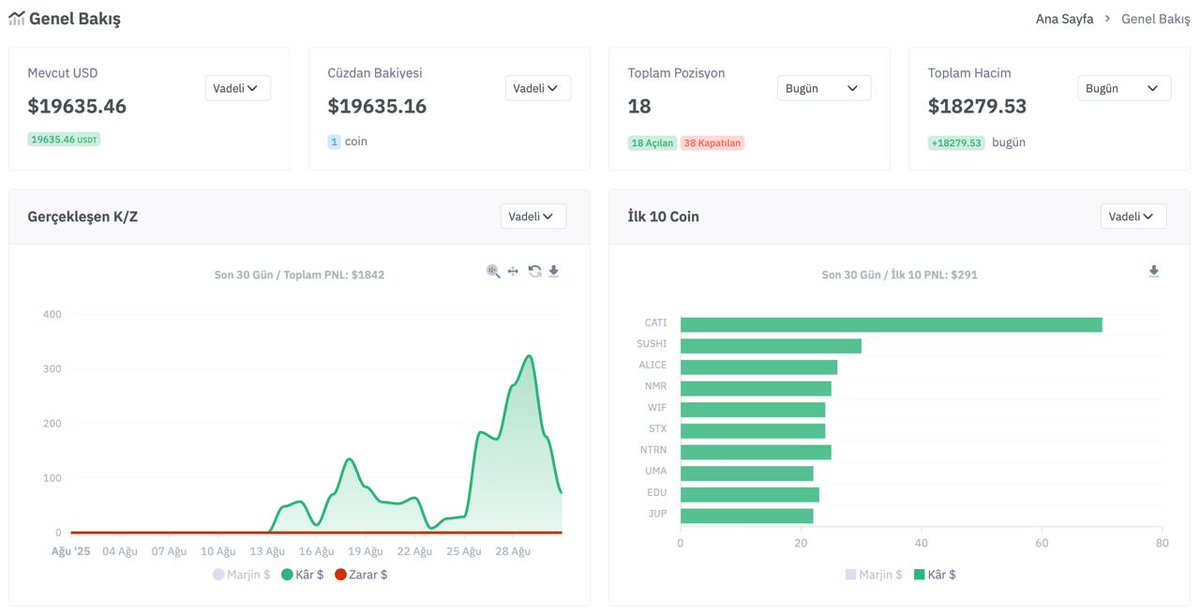1200x613 pixels.
Task: Click the 1 coin badge in Cüzdan Bakiyesi
Action: [335, 142]
